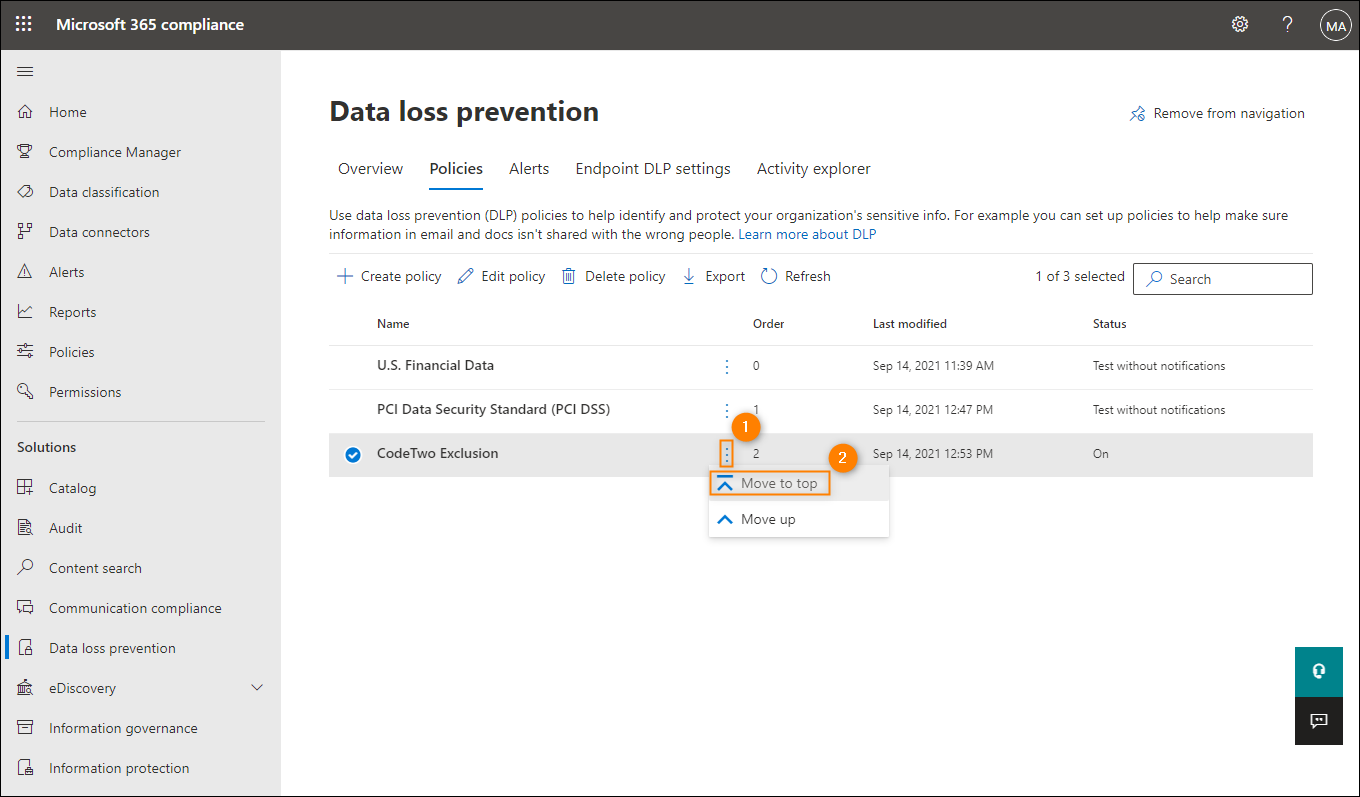This screenshot has height=797, width=1360.
Task: Click the Compliance Manager trophy icon
Action: click(26, 152)
